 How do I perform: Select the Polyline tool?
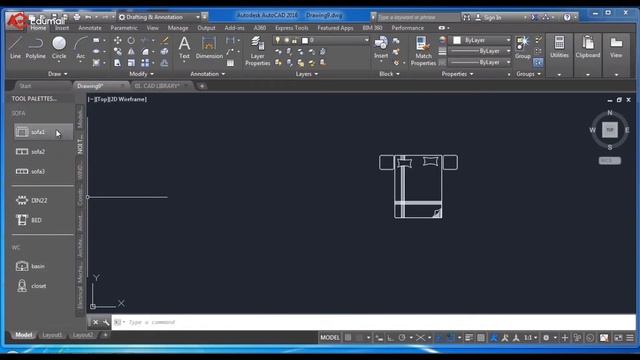tap(36, 47)
